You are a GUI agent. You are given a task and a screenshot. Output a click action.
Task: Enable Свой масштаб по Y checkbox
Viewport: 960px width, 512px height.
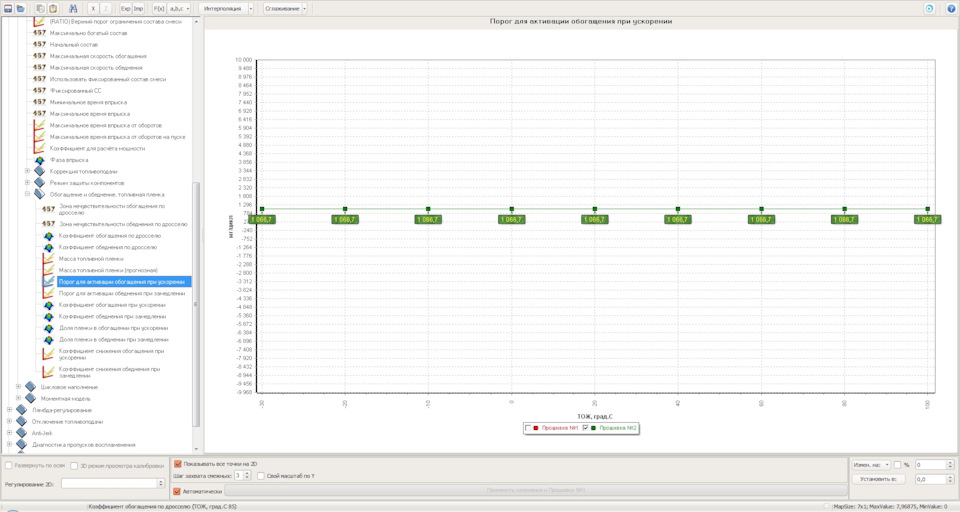click(261, 476)
